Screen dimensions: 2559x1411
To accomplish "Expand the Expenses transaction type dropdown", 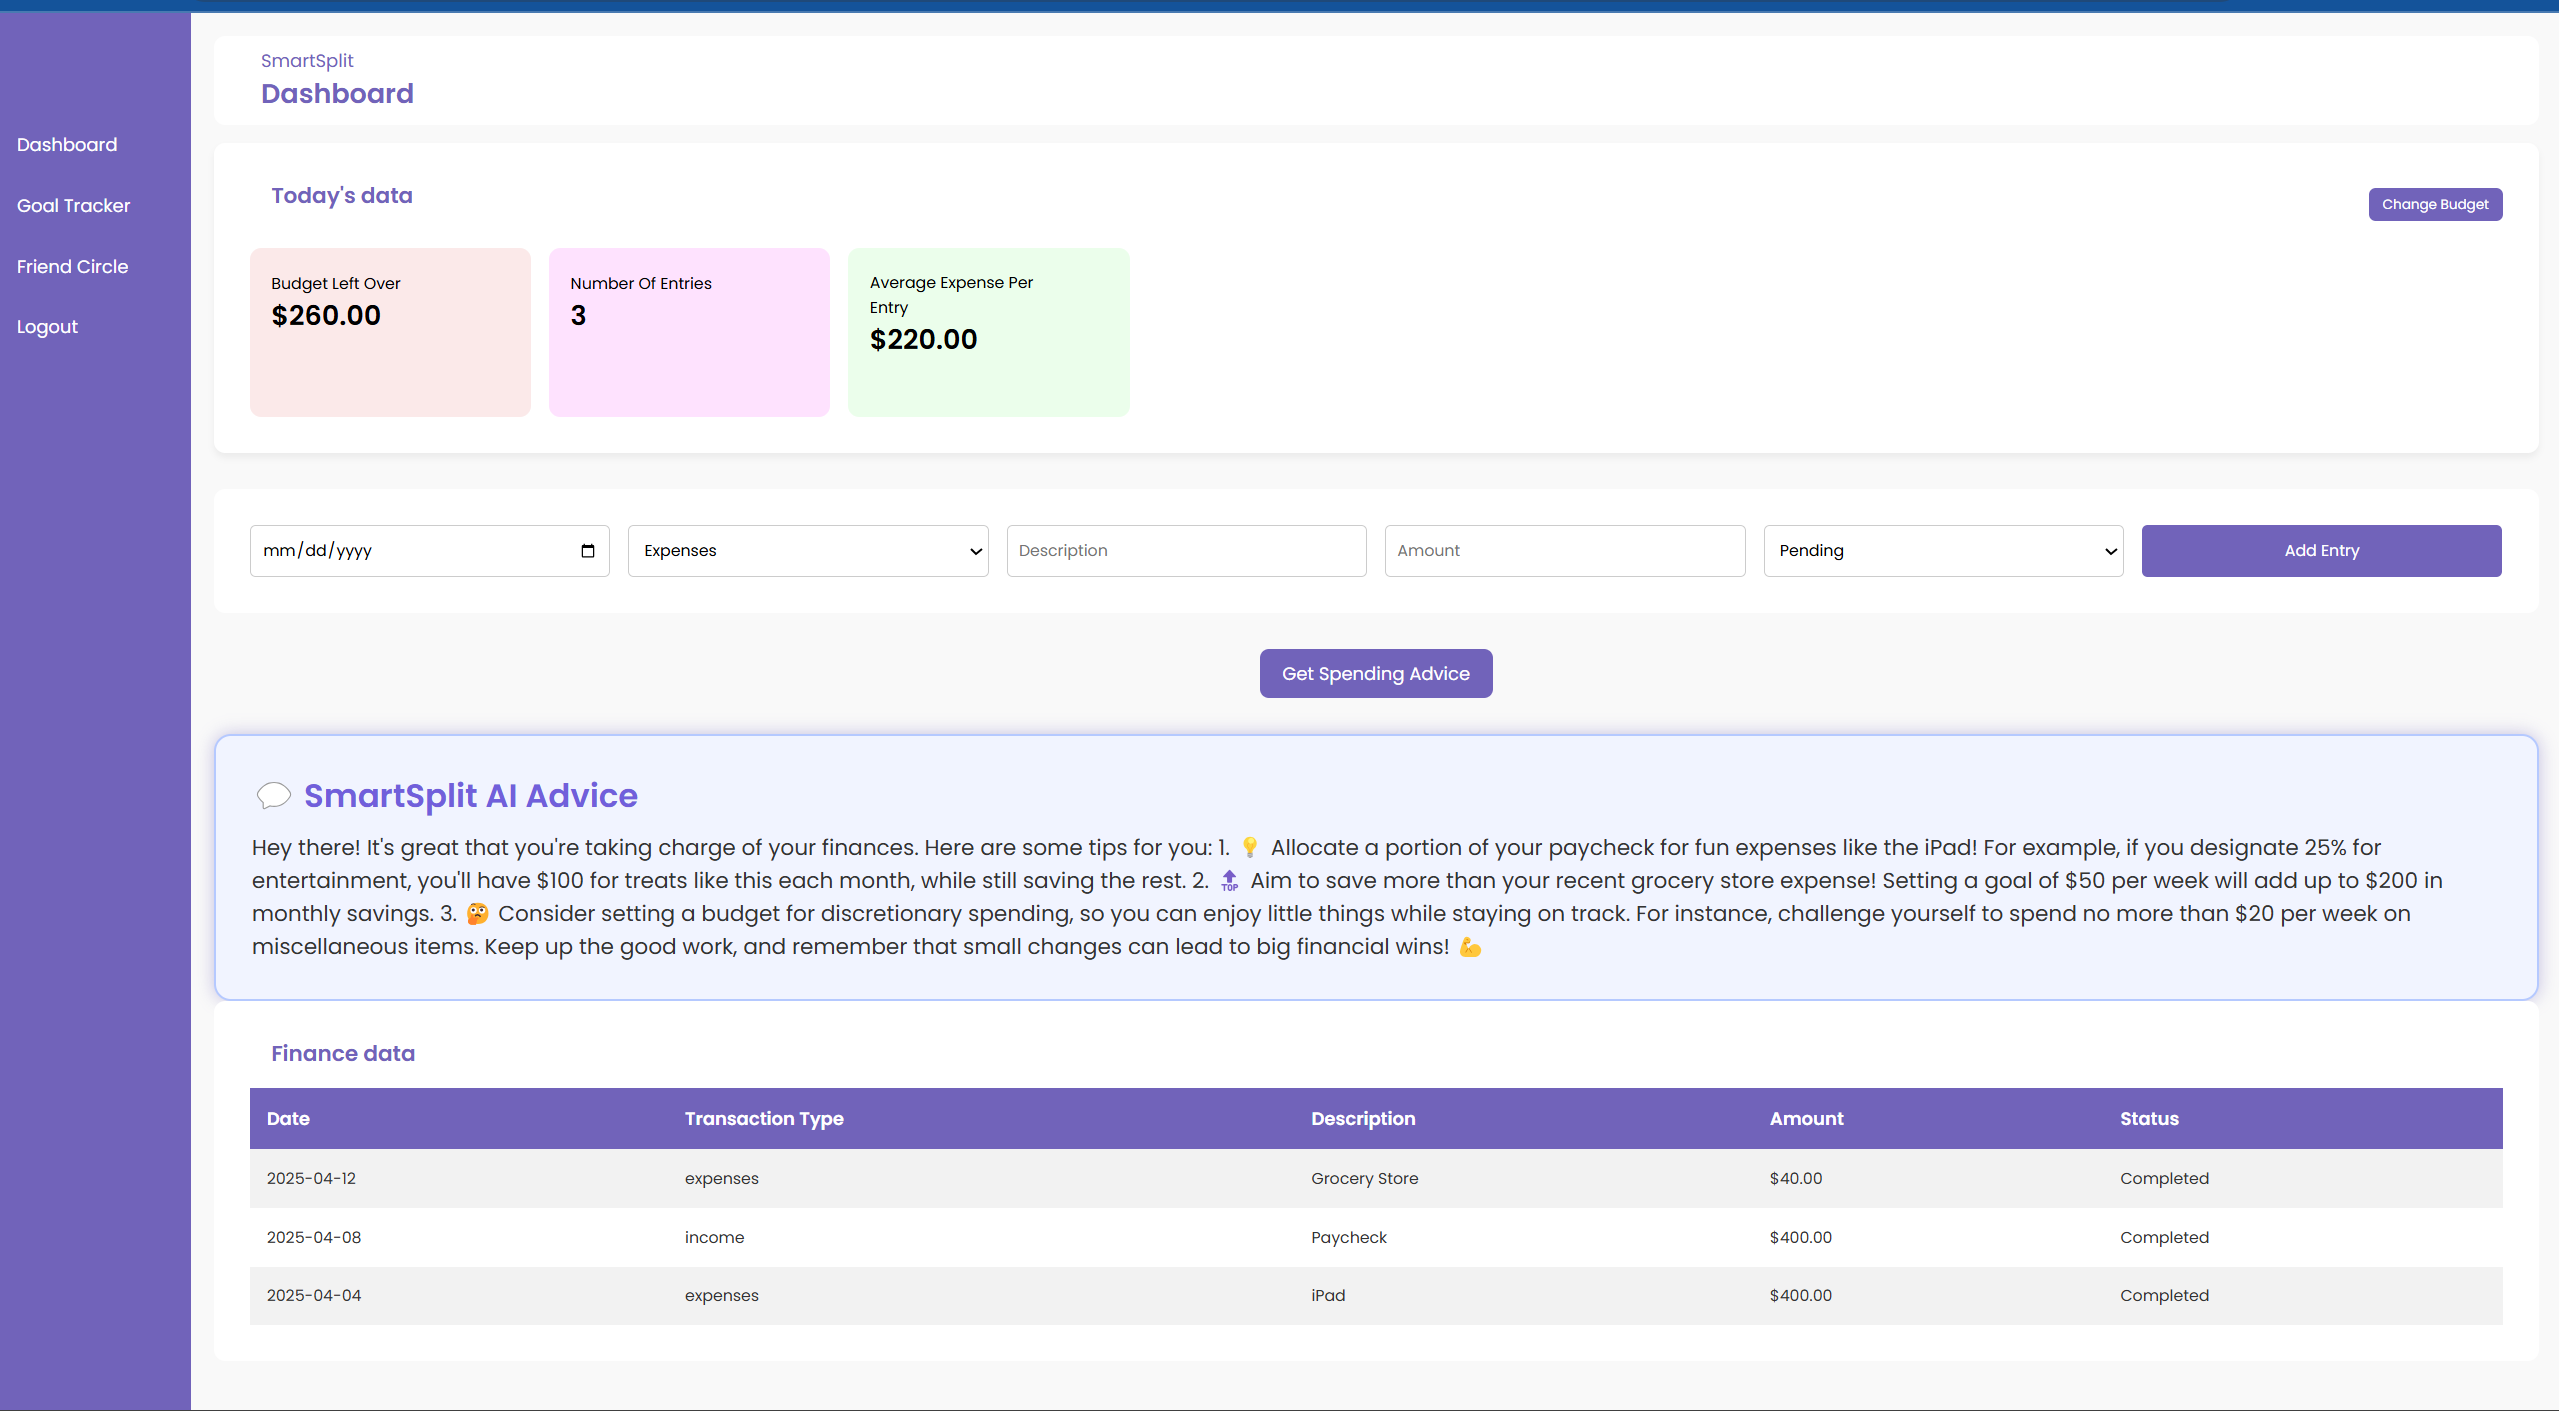I will click(x=807, y=551).
